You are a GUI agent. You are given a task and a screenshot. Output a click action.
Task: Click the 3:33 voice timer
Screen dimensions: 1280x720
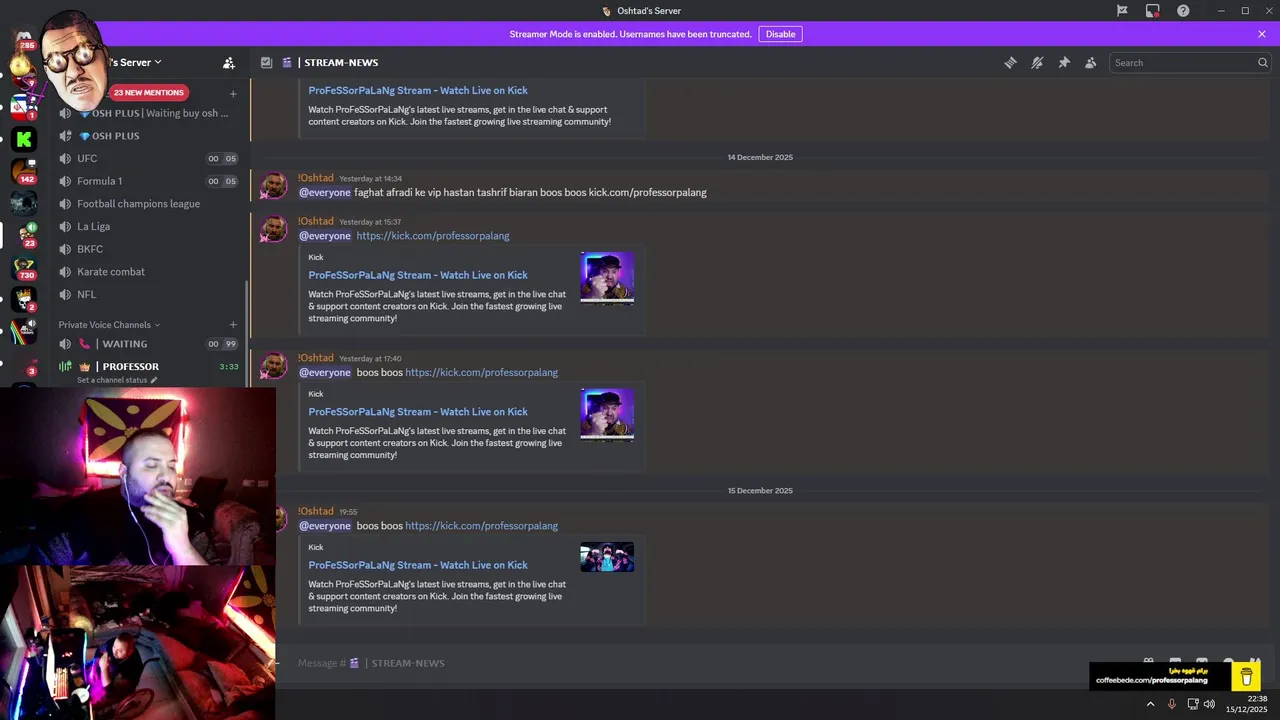pyautogui.click(x=229, y=367)
